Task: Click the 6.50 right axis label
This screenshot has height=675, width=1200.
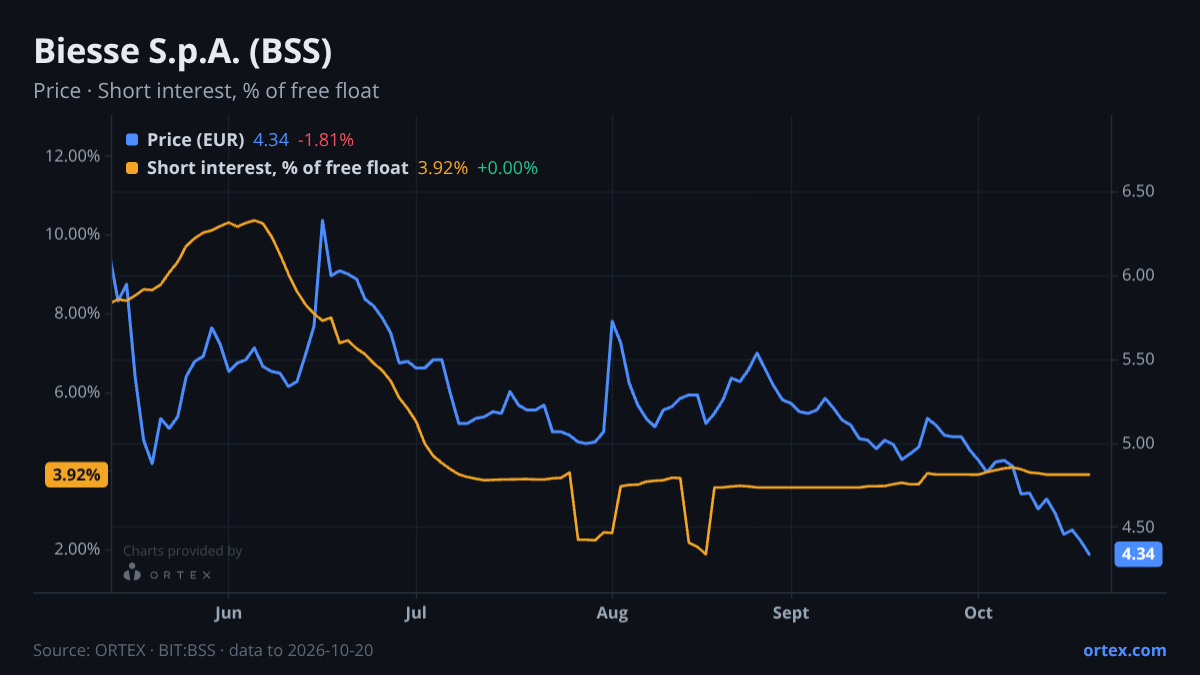Action: coord(1139,191)
